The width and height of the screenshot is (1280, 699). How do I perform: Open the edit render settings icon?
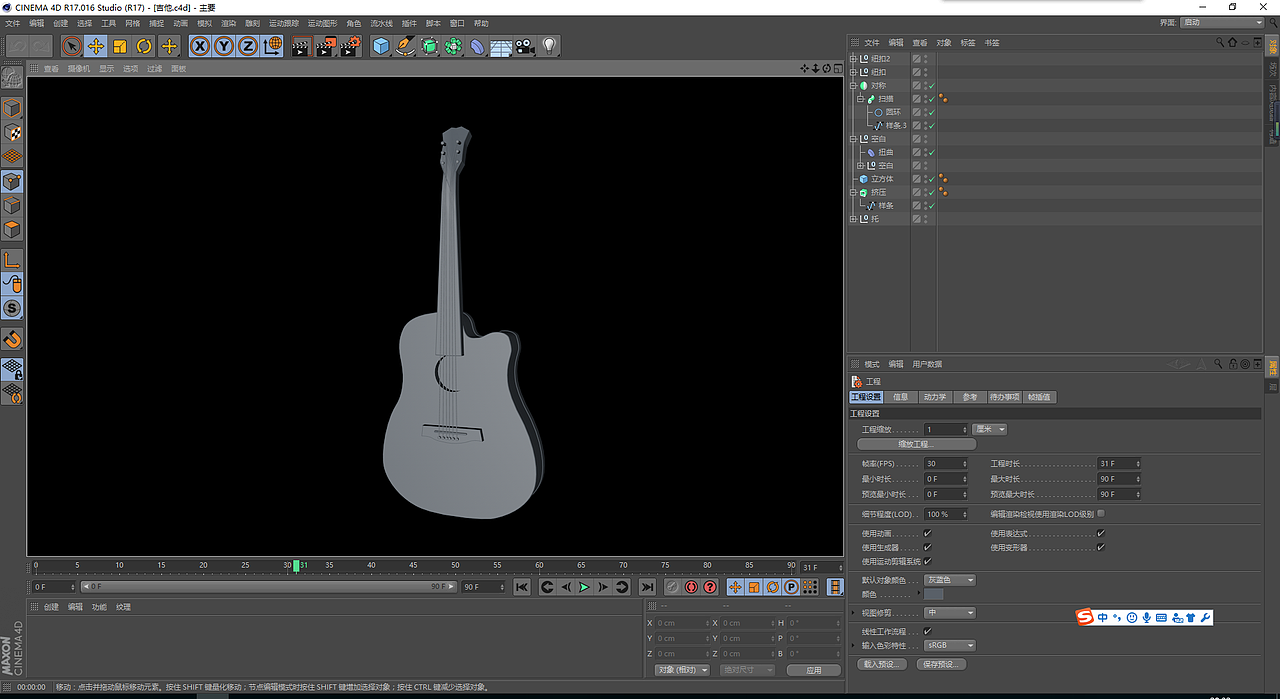click(350, 46)
